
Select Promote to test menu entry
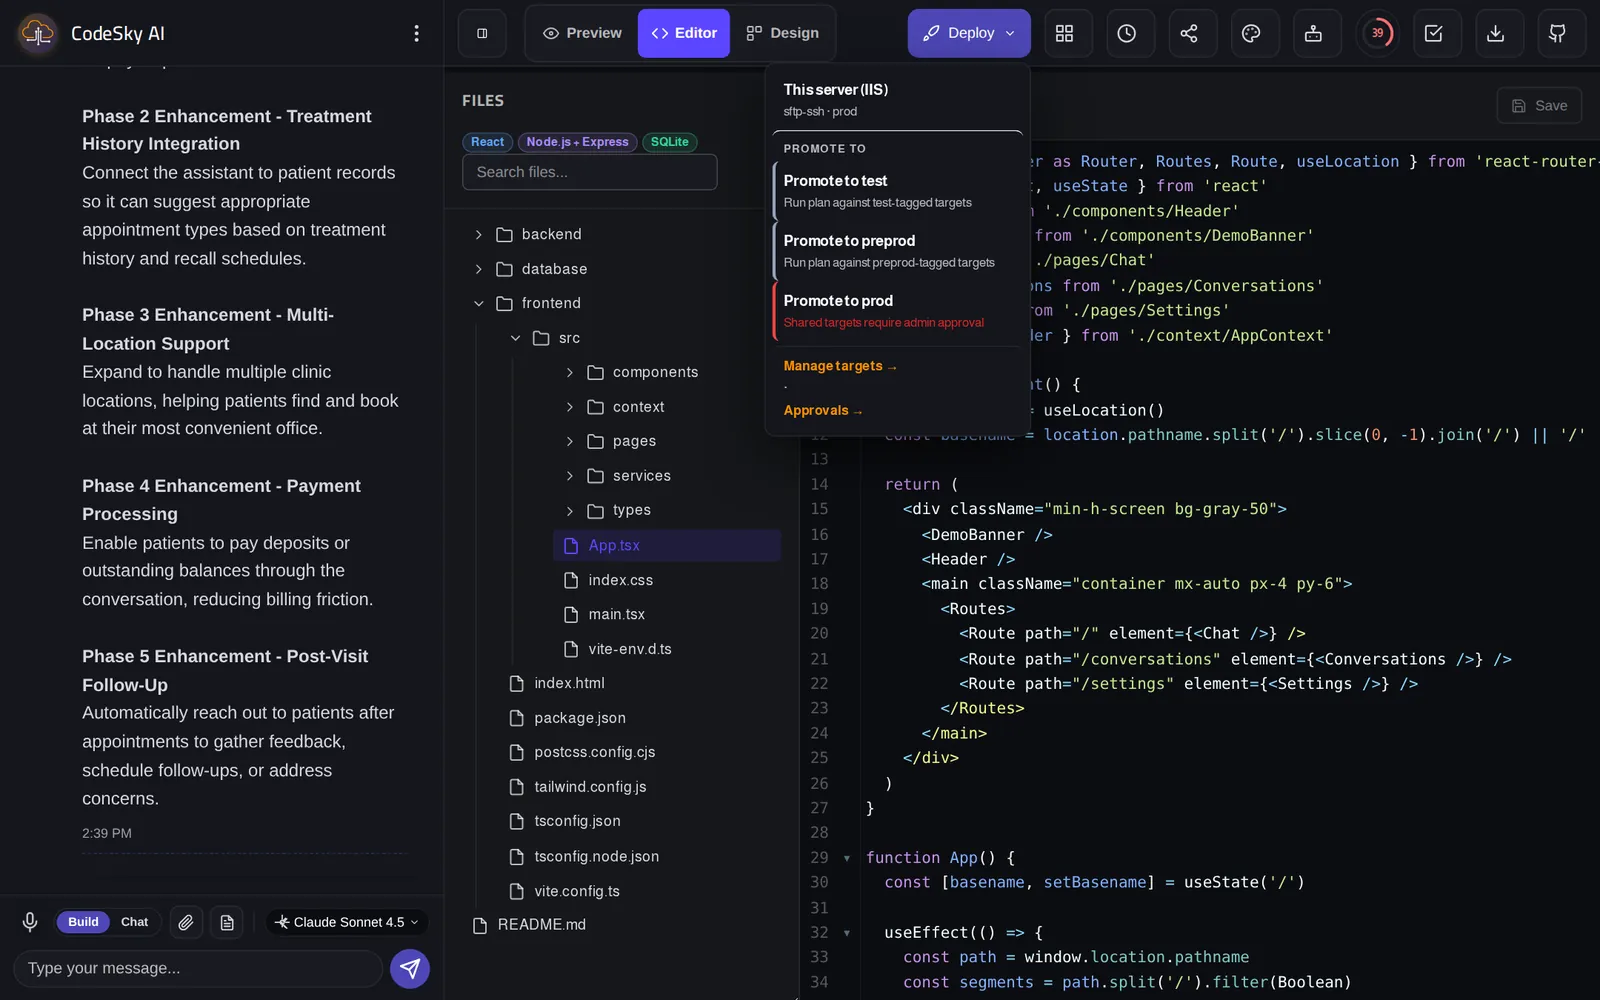[x=897, y=191]
